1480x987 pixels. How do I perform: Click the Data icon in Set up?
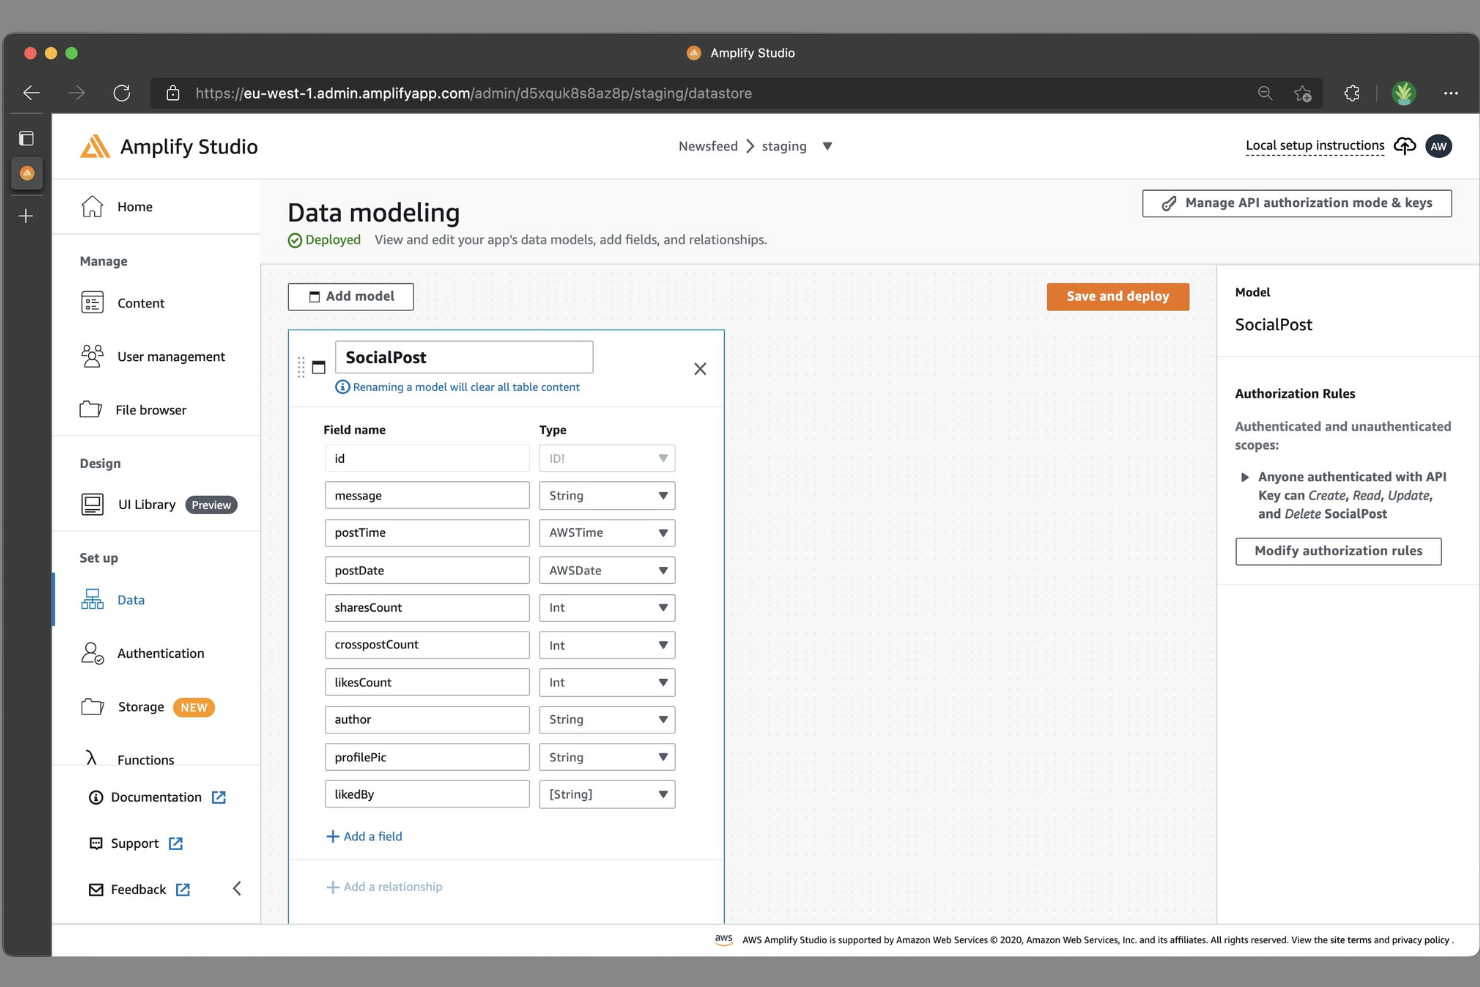91,599
